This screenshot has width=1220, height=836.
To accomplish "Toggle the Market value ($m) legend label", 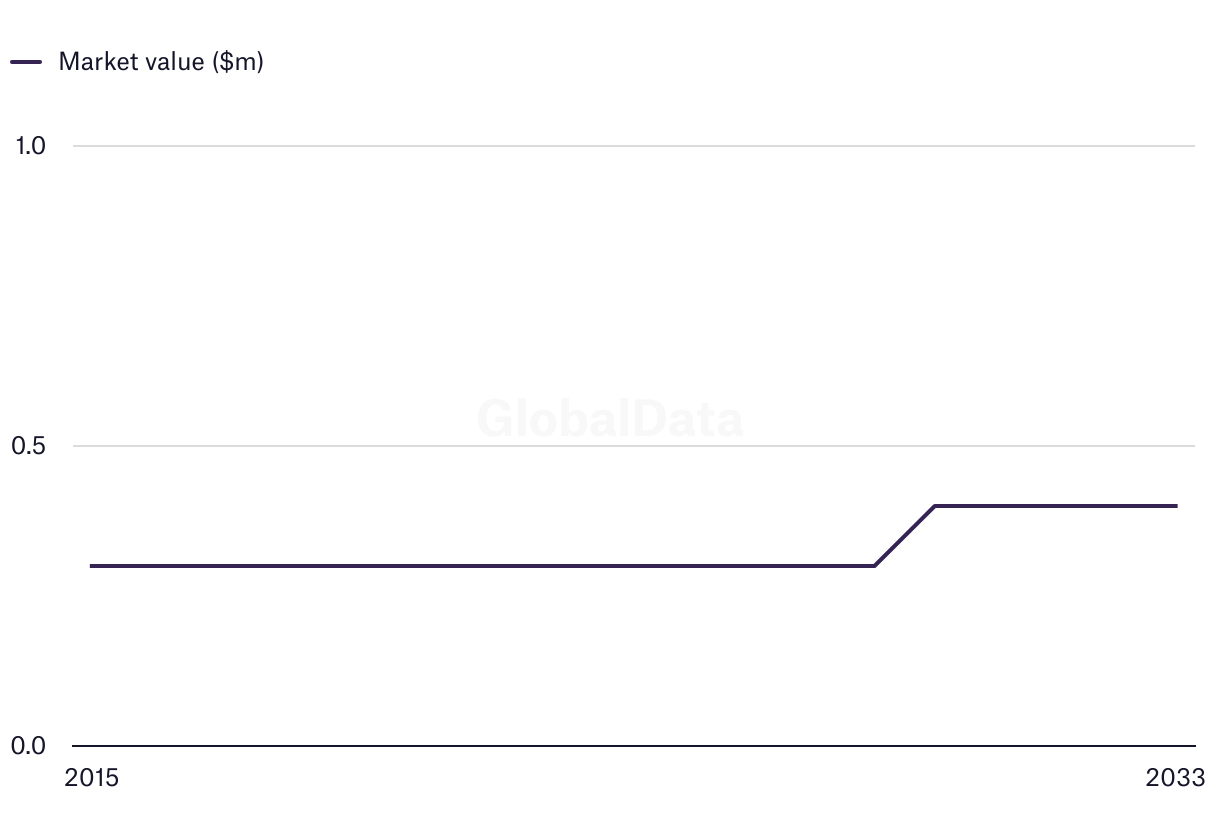I will [161, 62].
